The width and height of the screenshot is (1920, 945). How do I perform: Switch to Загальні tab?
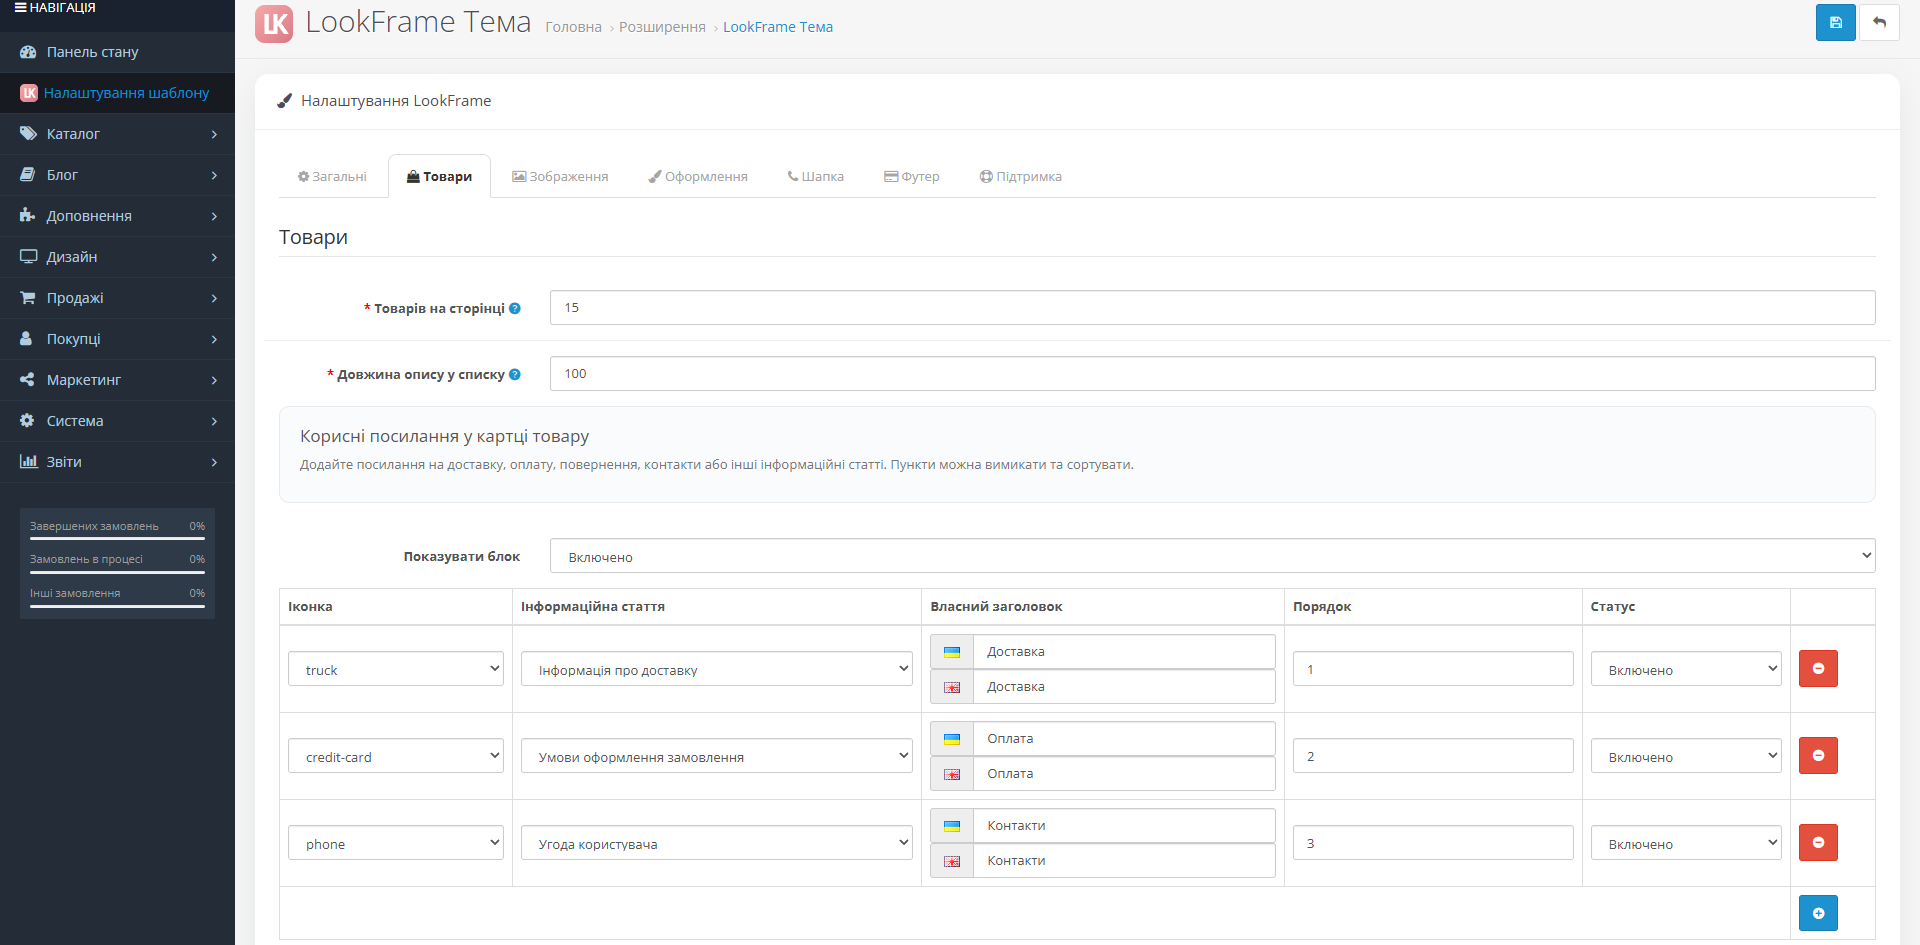332,176
